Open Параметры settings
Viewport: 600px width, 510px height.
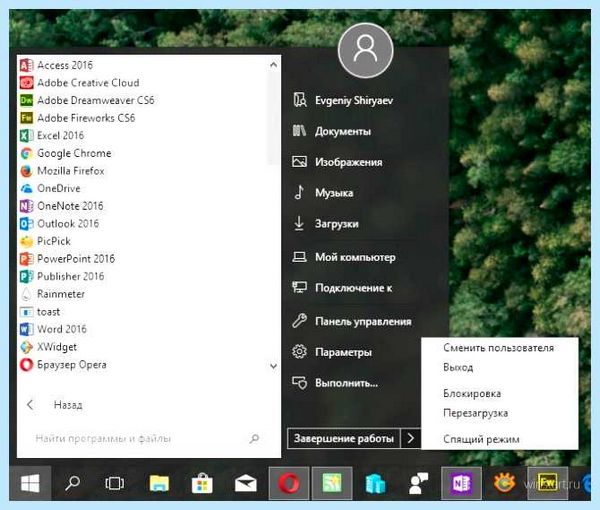pyautogui.click(x=332, y=352)
